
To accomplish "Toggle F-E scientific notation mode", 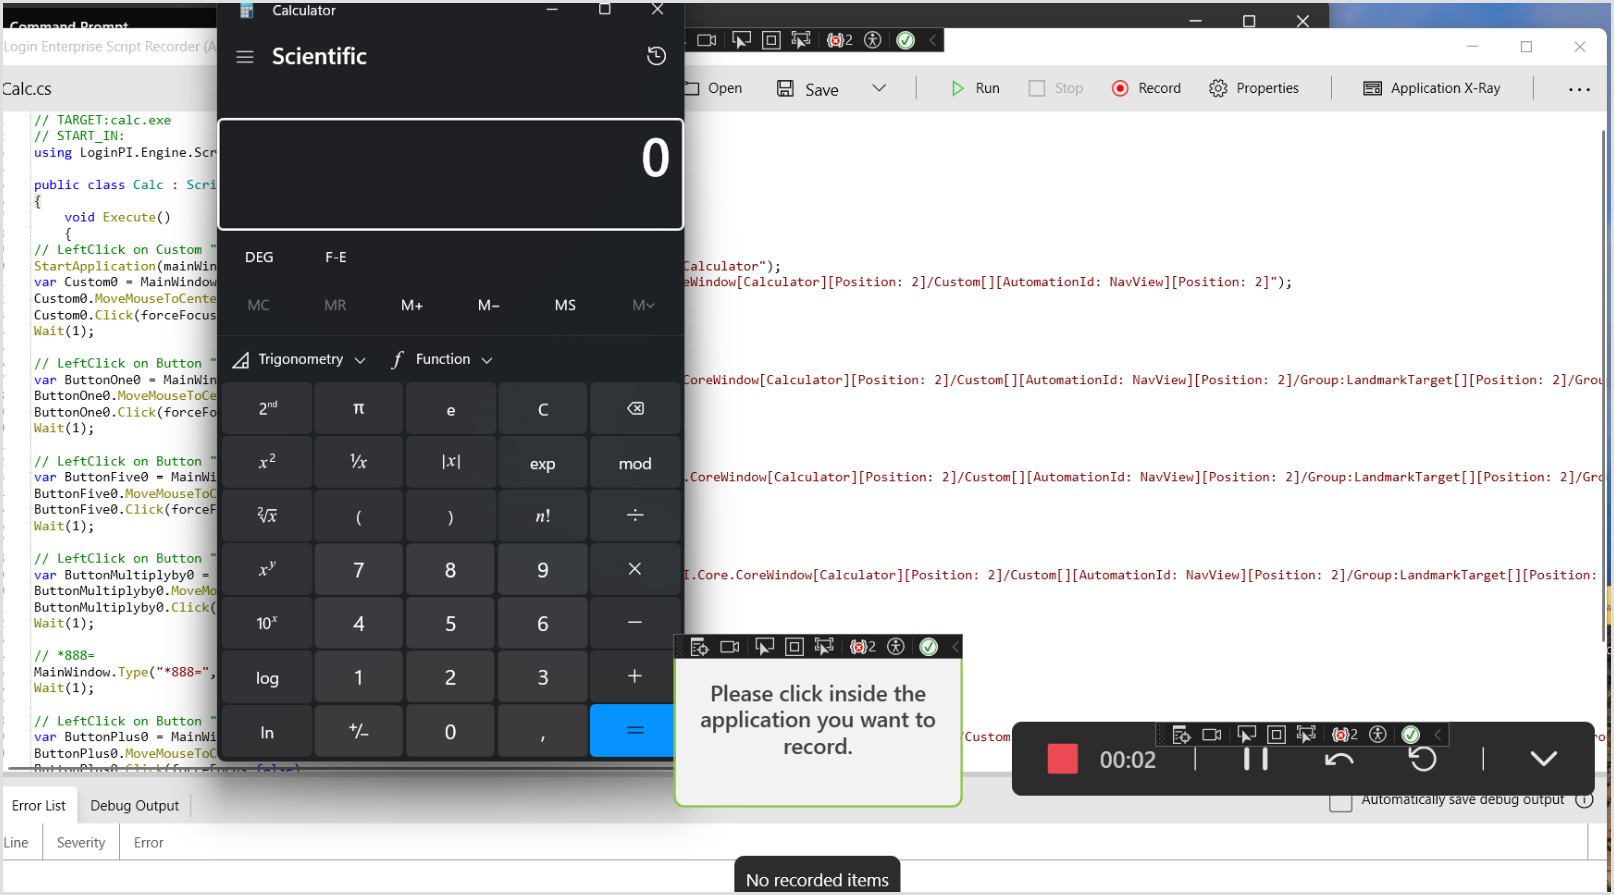I will (336, 257).
